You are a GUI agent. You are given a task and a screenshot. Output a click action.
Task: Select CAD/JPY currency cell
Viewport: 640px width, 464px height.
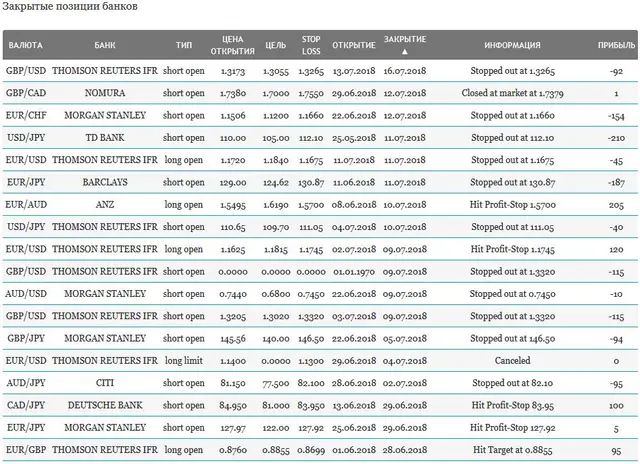click(26, 405)
